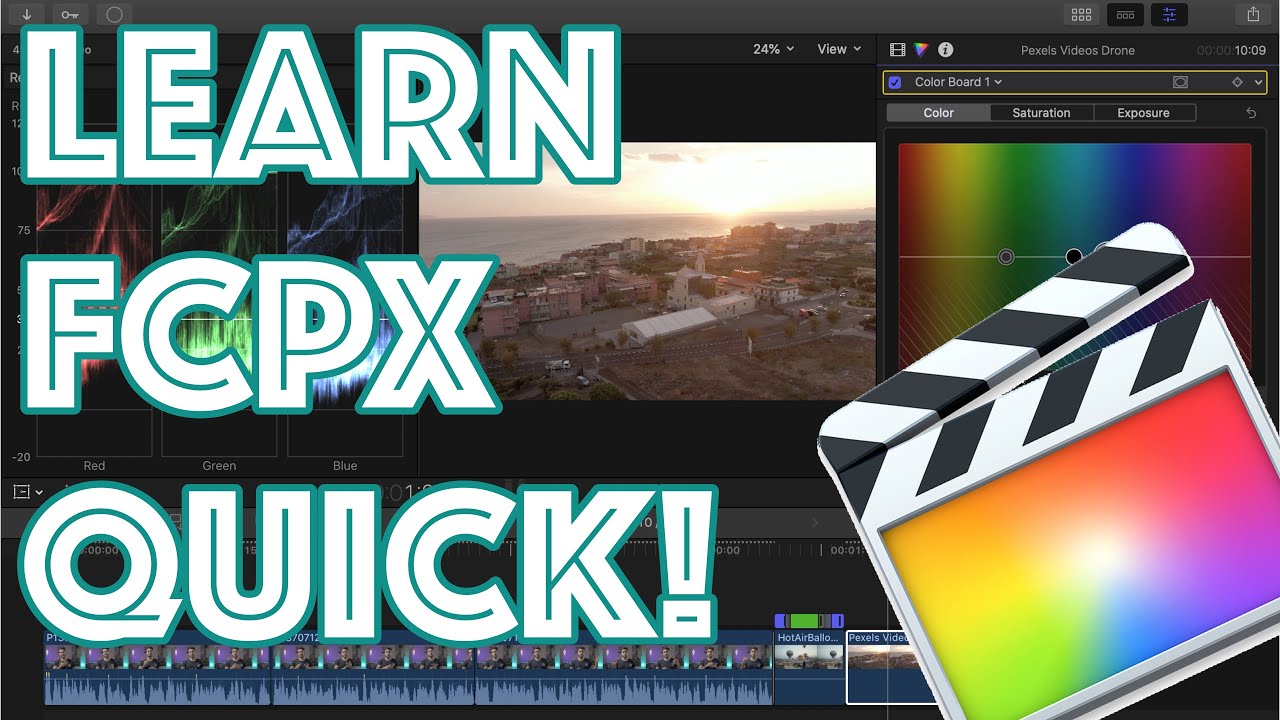Click the Blue waveform channel label
This screenshot has height=720, width=1280.
coord(345,465)
